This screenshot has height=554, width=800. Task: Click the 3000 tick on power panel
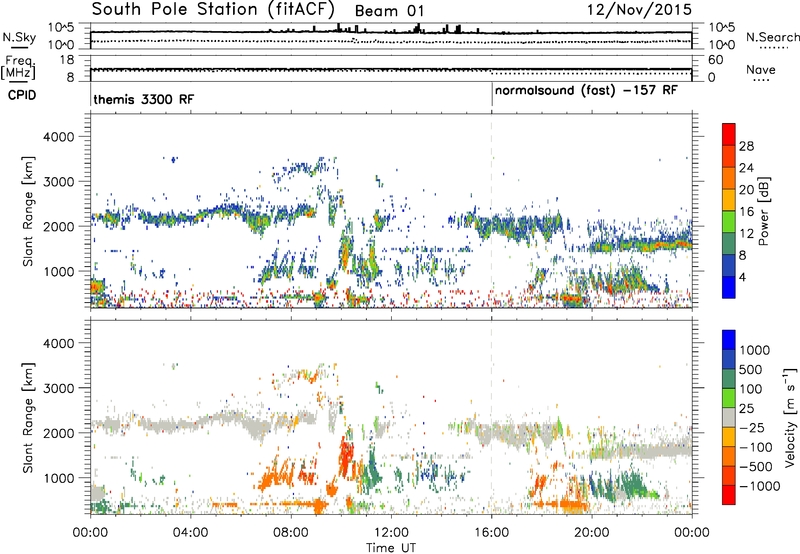59,182
